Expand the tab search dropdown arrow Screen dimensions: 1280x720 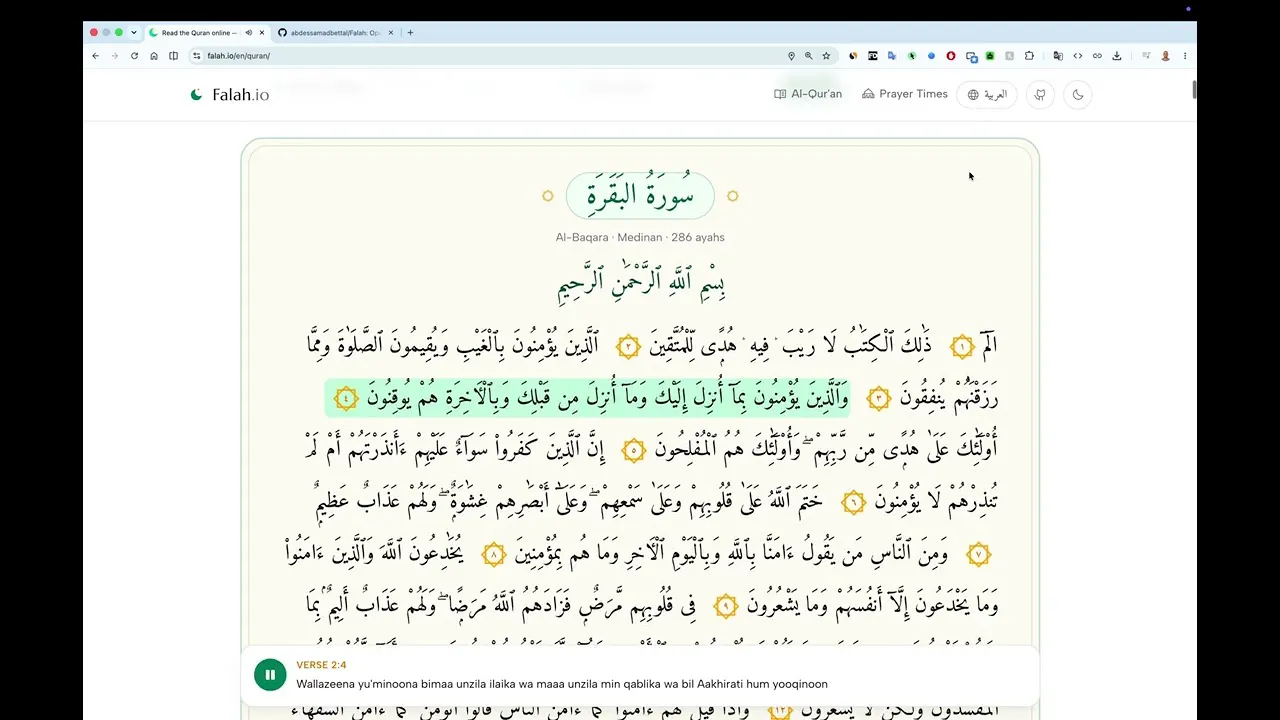tap(133, 32)
